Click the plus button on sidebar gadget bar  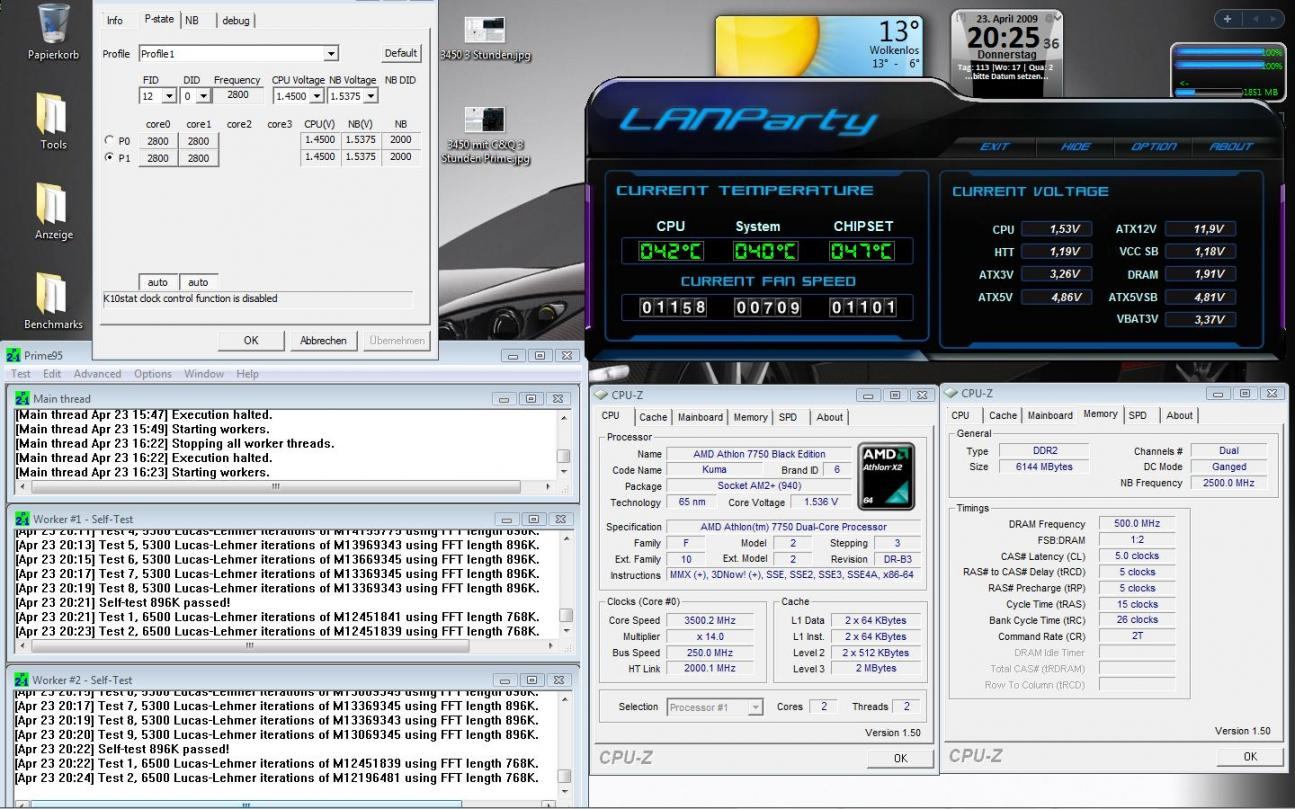coord(1227,19)
